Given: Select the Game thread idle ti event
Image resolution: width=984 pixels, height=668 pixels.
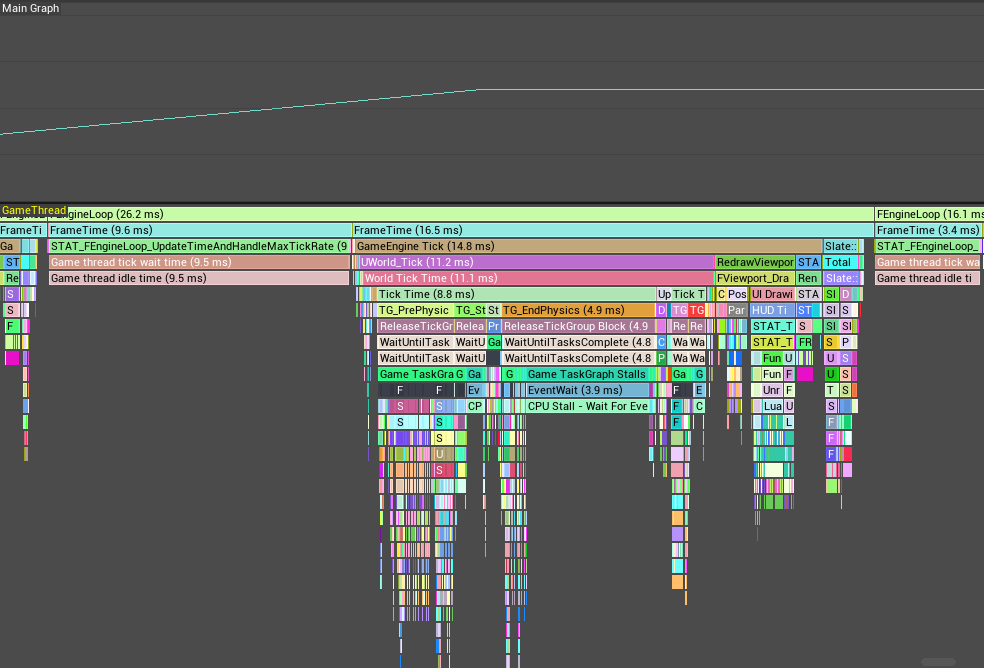Looking at the screenshot, I should click(928, 278).
